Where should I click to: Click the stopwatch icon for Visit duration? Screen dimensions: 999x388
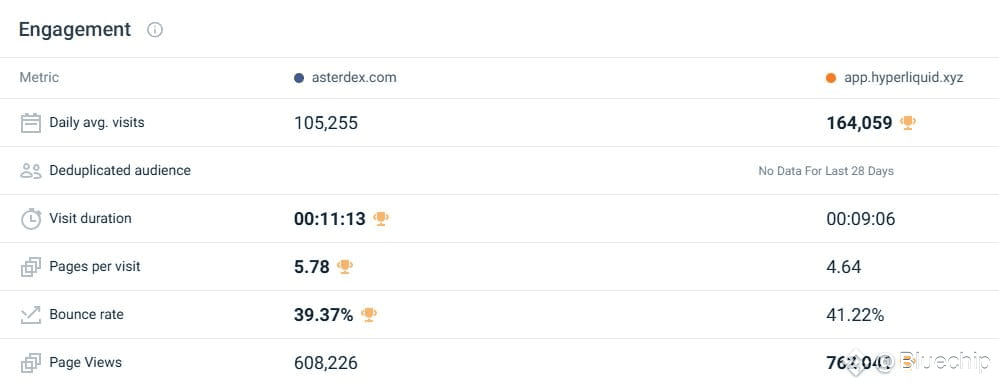coord(31,219)
